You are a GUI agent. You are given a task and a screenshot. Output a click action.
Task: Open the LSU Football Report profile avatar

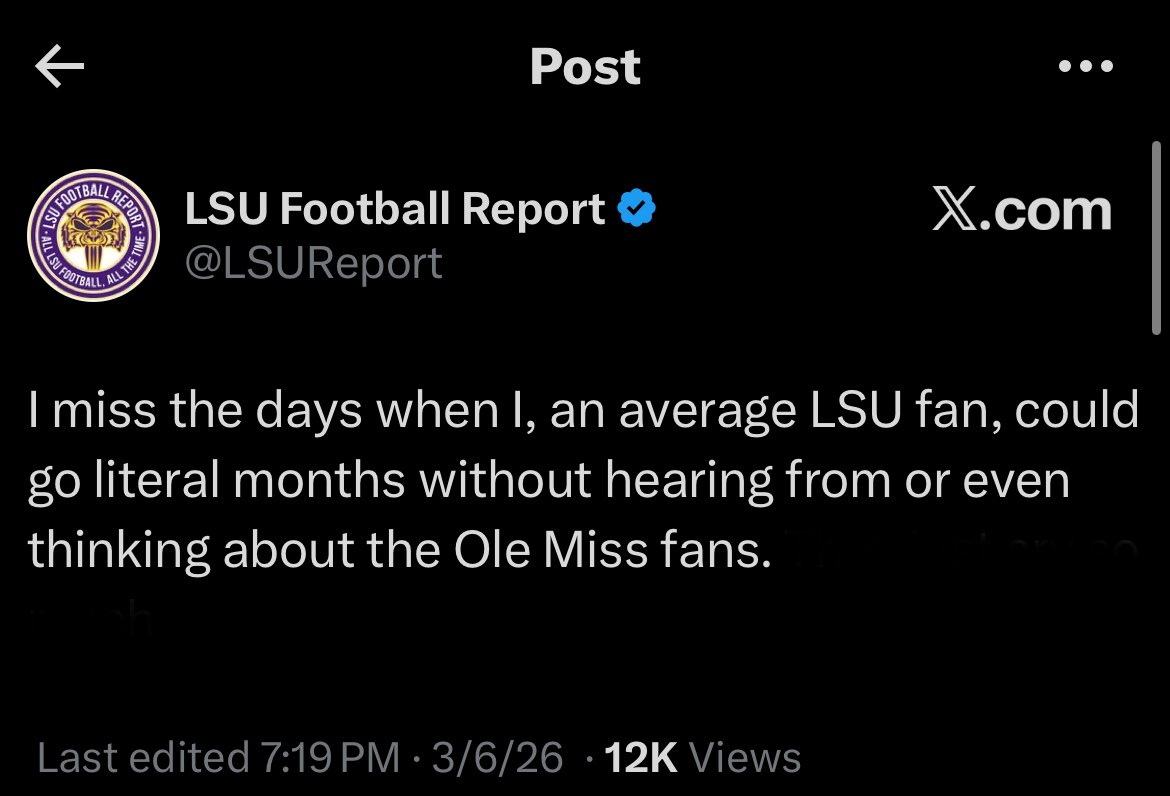[x=93, y=235]
